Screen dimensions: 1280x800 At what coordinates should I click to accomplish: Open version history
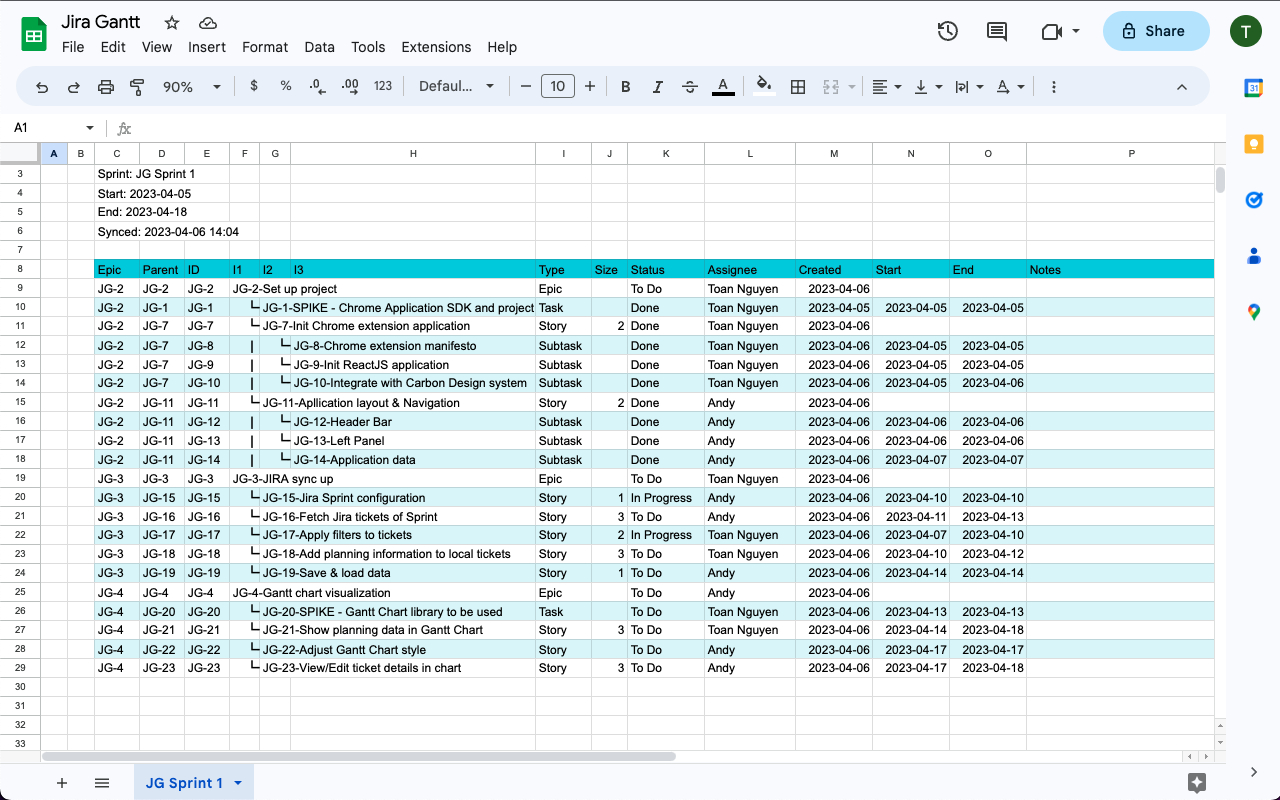pyautogui.click(x=947, y=31)
